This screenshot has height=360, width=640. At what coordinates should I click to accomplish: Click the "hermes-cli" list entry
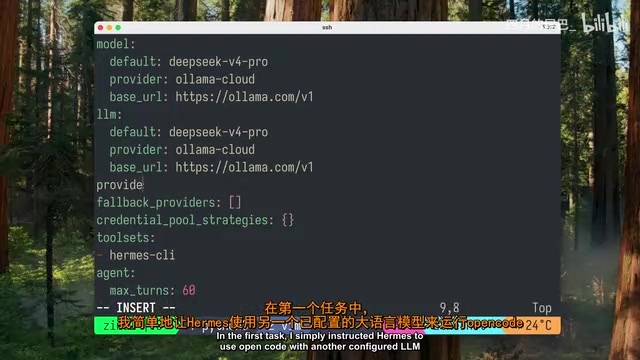[142, 256]
